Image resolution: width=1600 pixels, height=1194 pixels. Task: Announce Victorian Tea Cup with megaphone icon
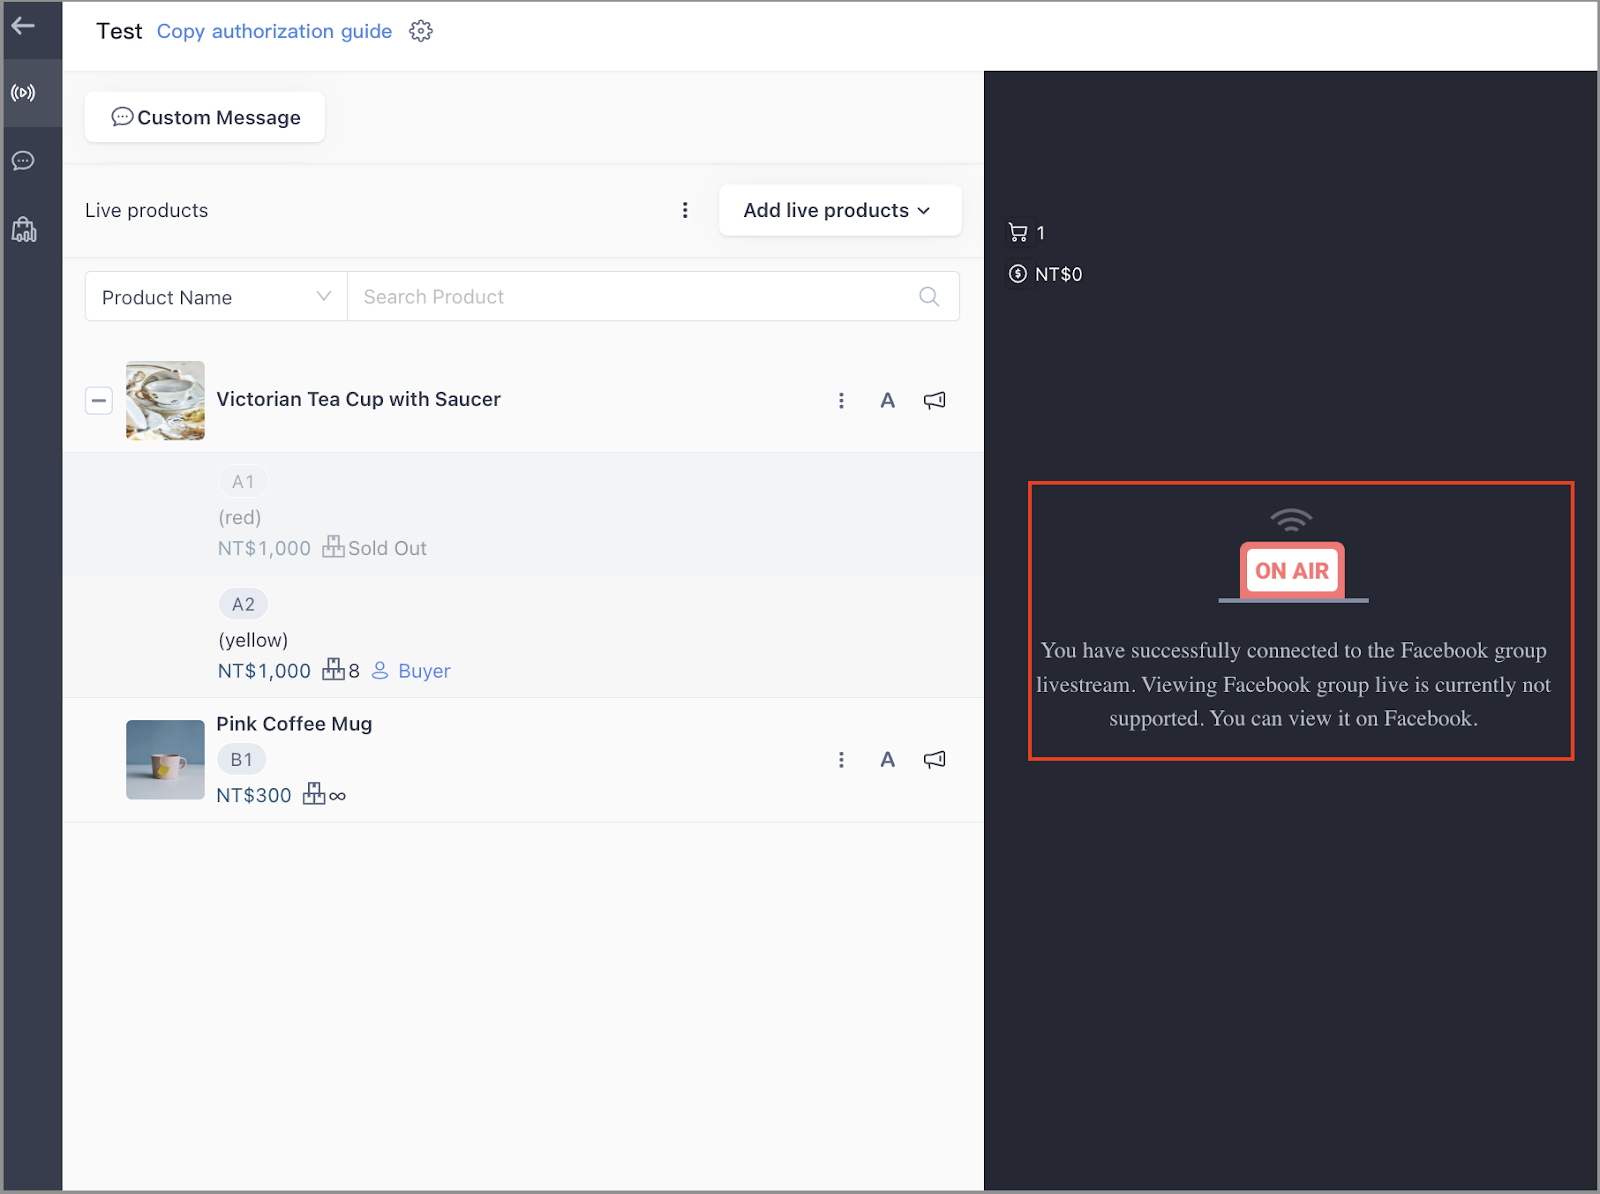point(934,400)
